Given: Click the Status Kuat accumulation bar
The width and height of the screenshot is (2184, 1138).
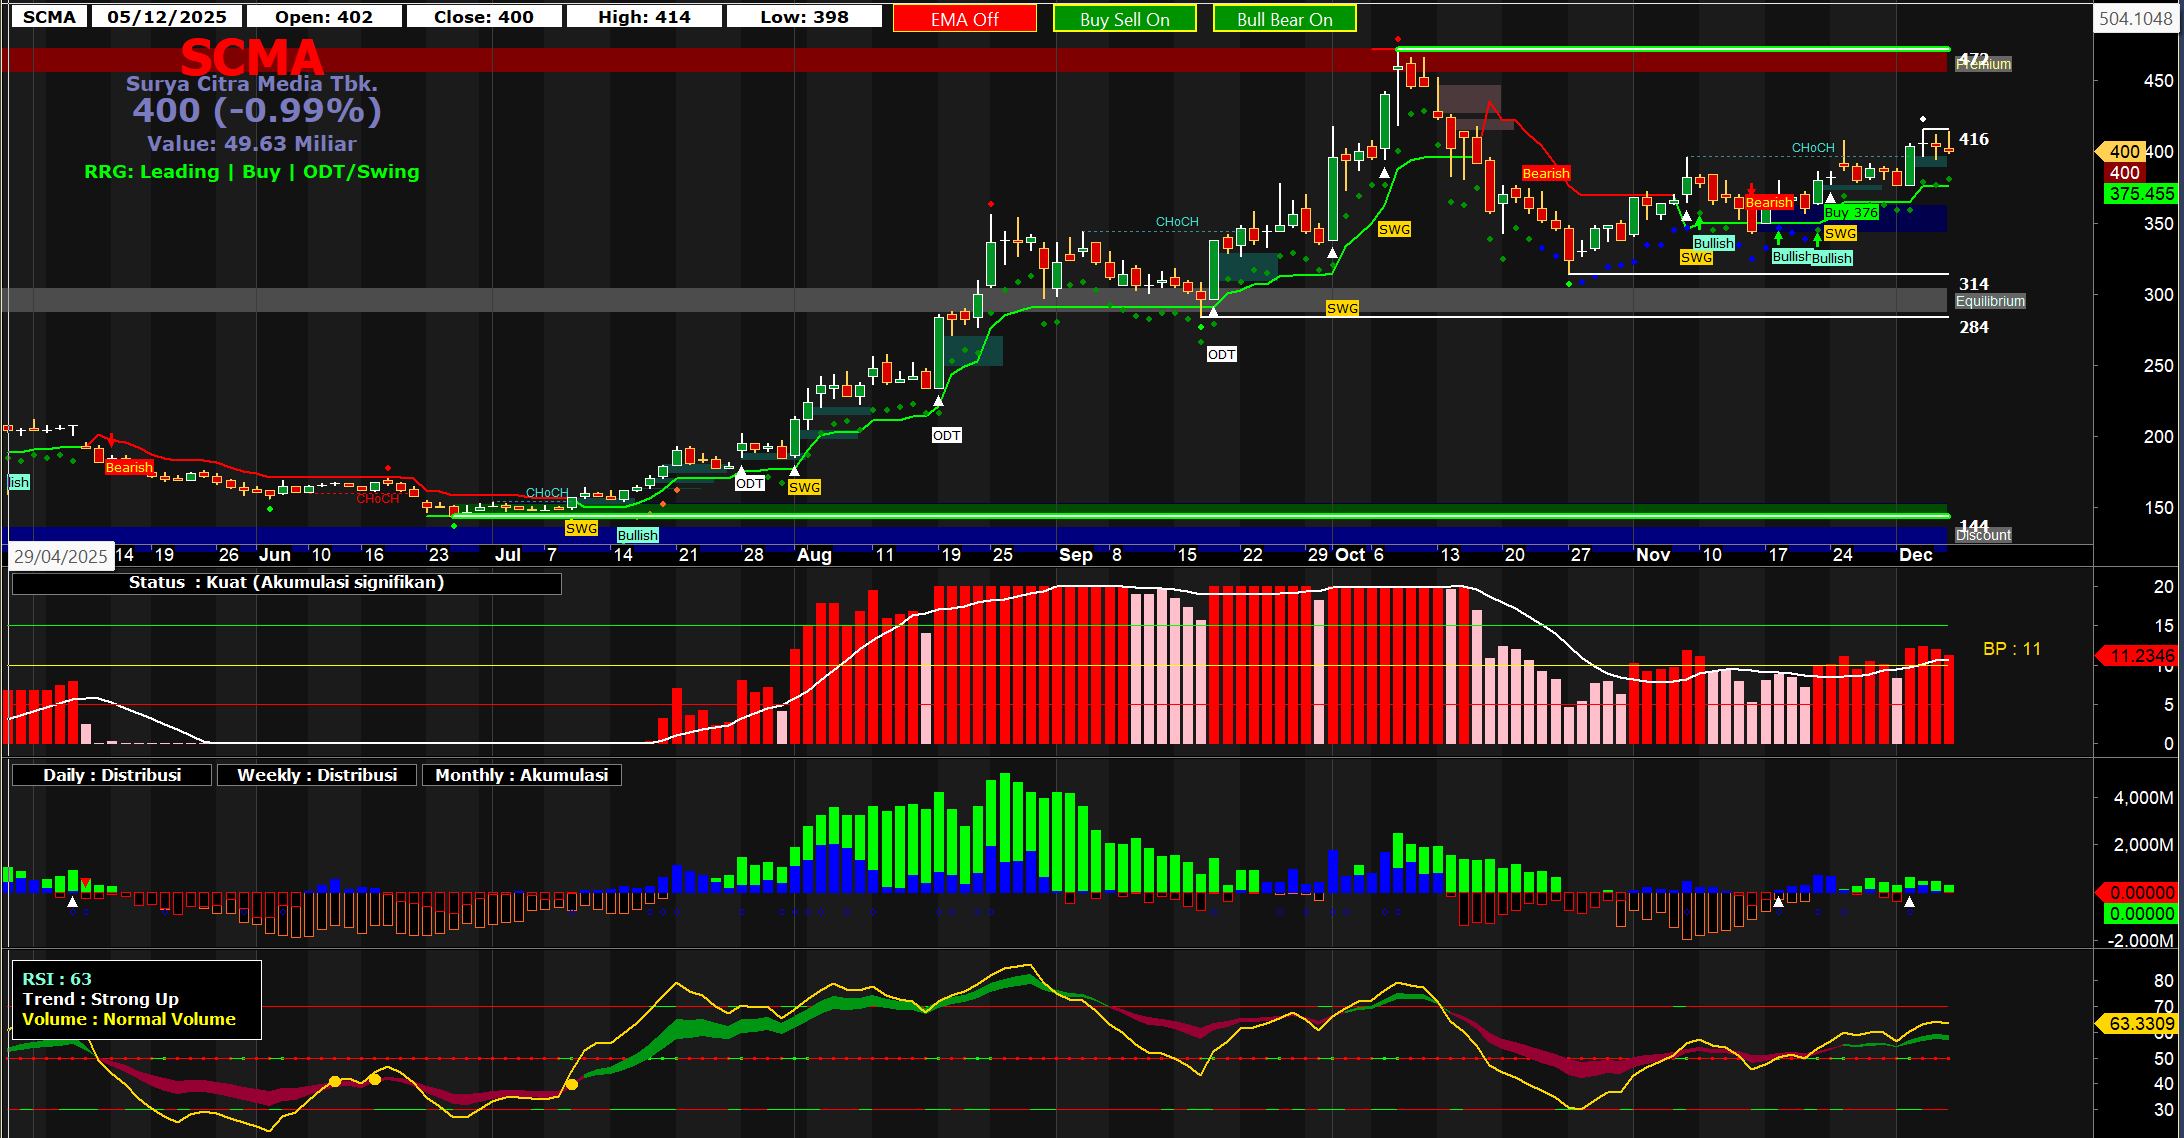Looking at the screenshot, I should click(286, 583).
